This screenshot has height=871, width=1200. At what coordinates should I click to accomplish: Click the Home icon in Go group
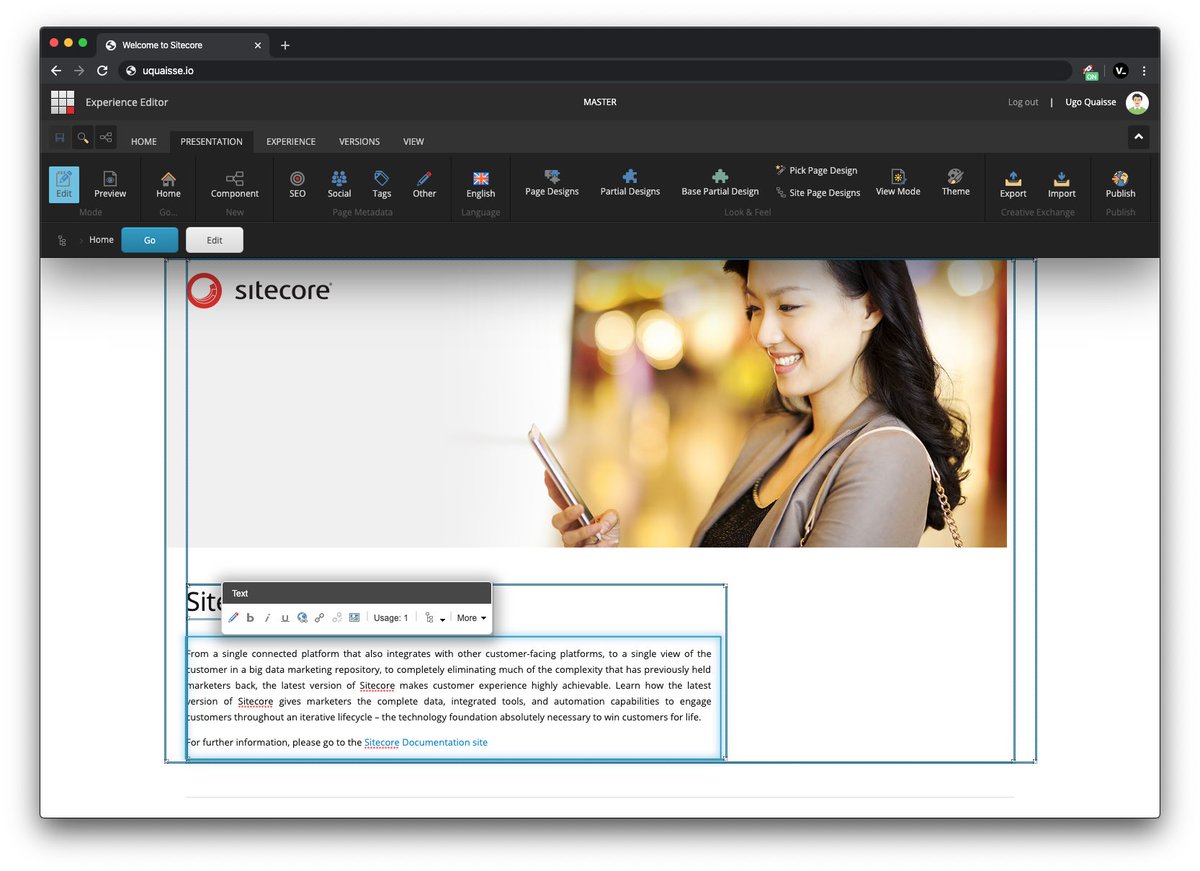(x=168, y=185)
